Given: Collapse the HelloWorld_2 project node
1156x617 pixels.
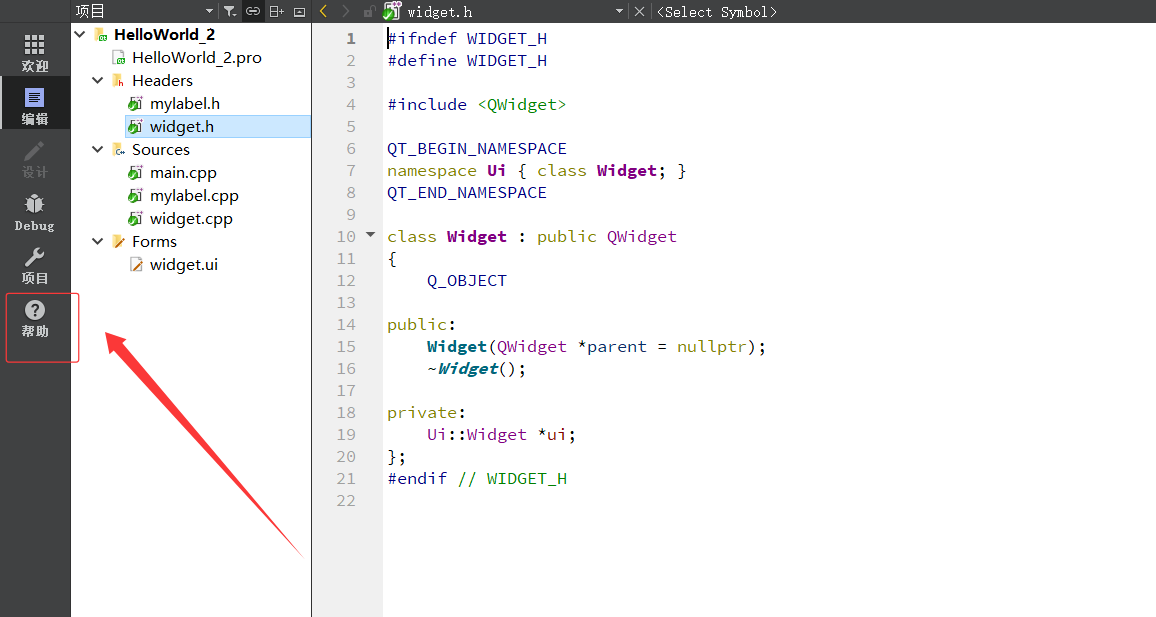Looking at the screenshot, I should click(80, 34).
